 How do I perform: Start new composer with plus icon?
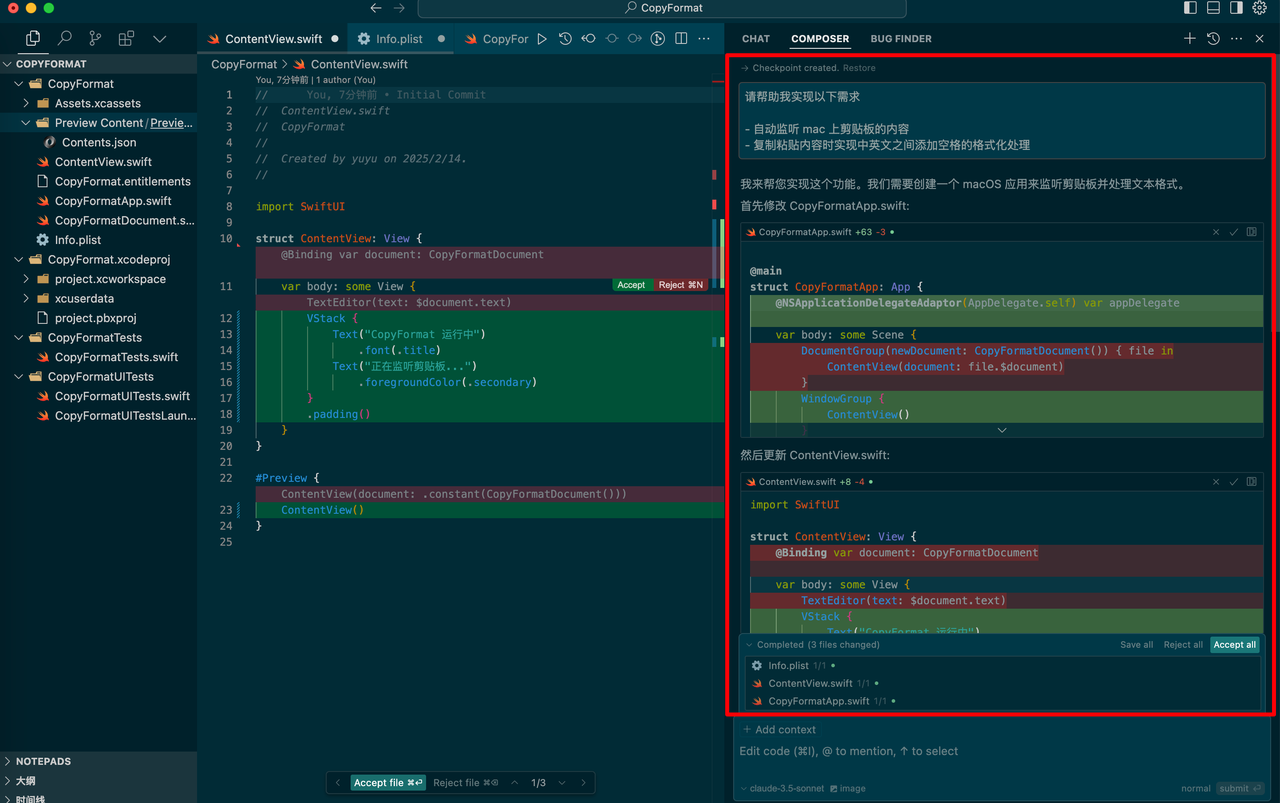(1190, 38)
